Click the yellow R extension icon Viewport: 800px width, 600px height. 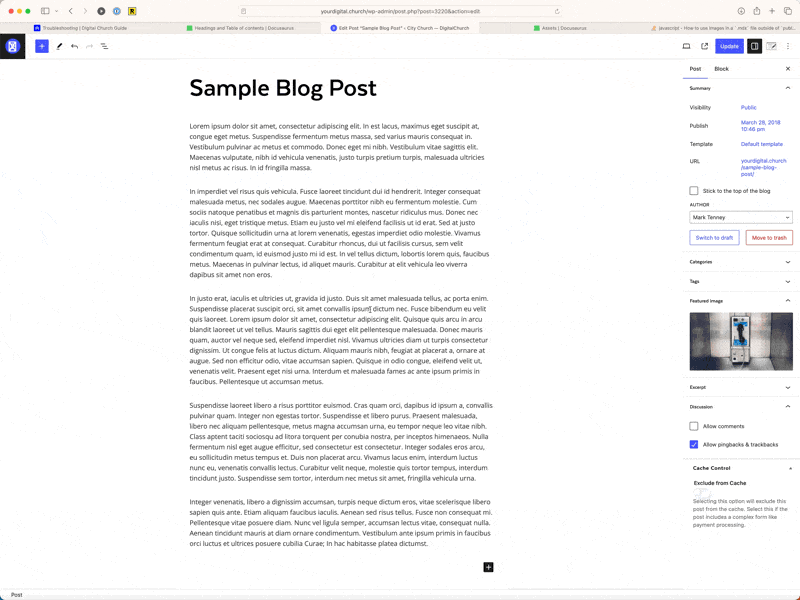pyautogui.click(x=132, y=11)
